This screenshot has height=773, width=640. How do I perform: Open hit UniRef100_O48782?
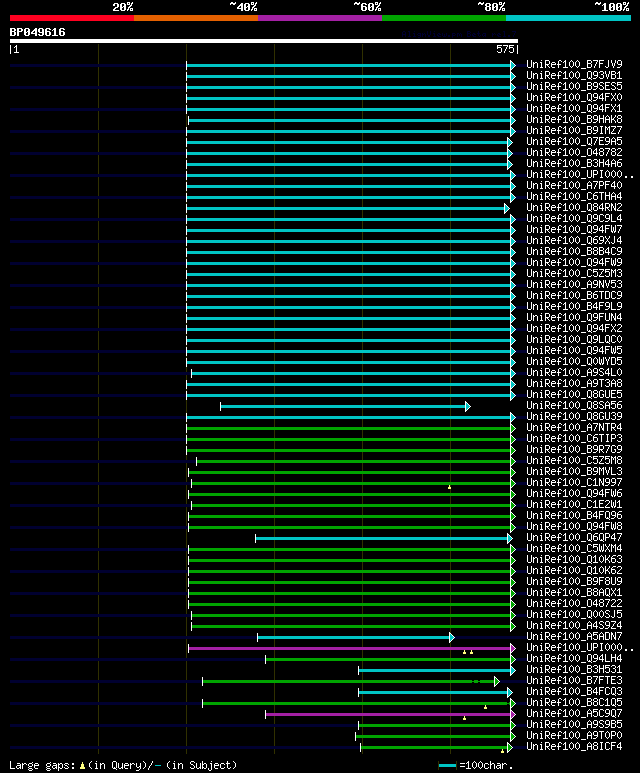point(574,152)
